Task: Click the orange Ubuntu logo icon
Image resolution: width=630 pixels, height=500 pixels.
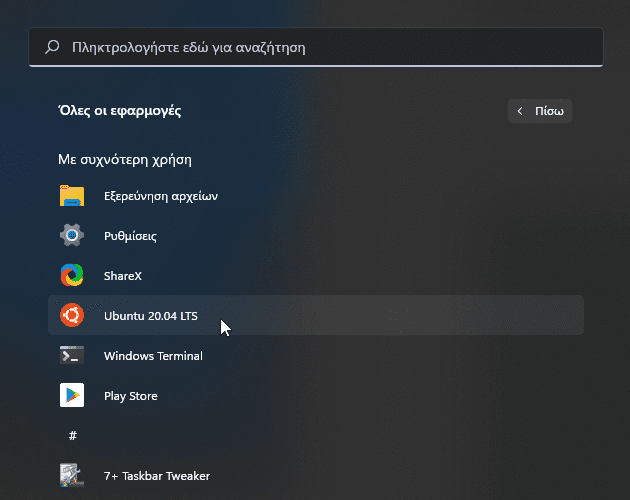Action: 72,315
